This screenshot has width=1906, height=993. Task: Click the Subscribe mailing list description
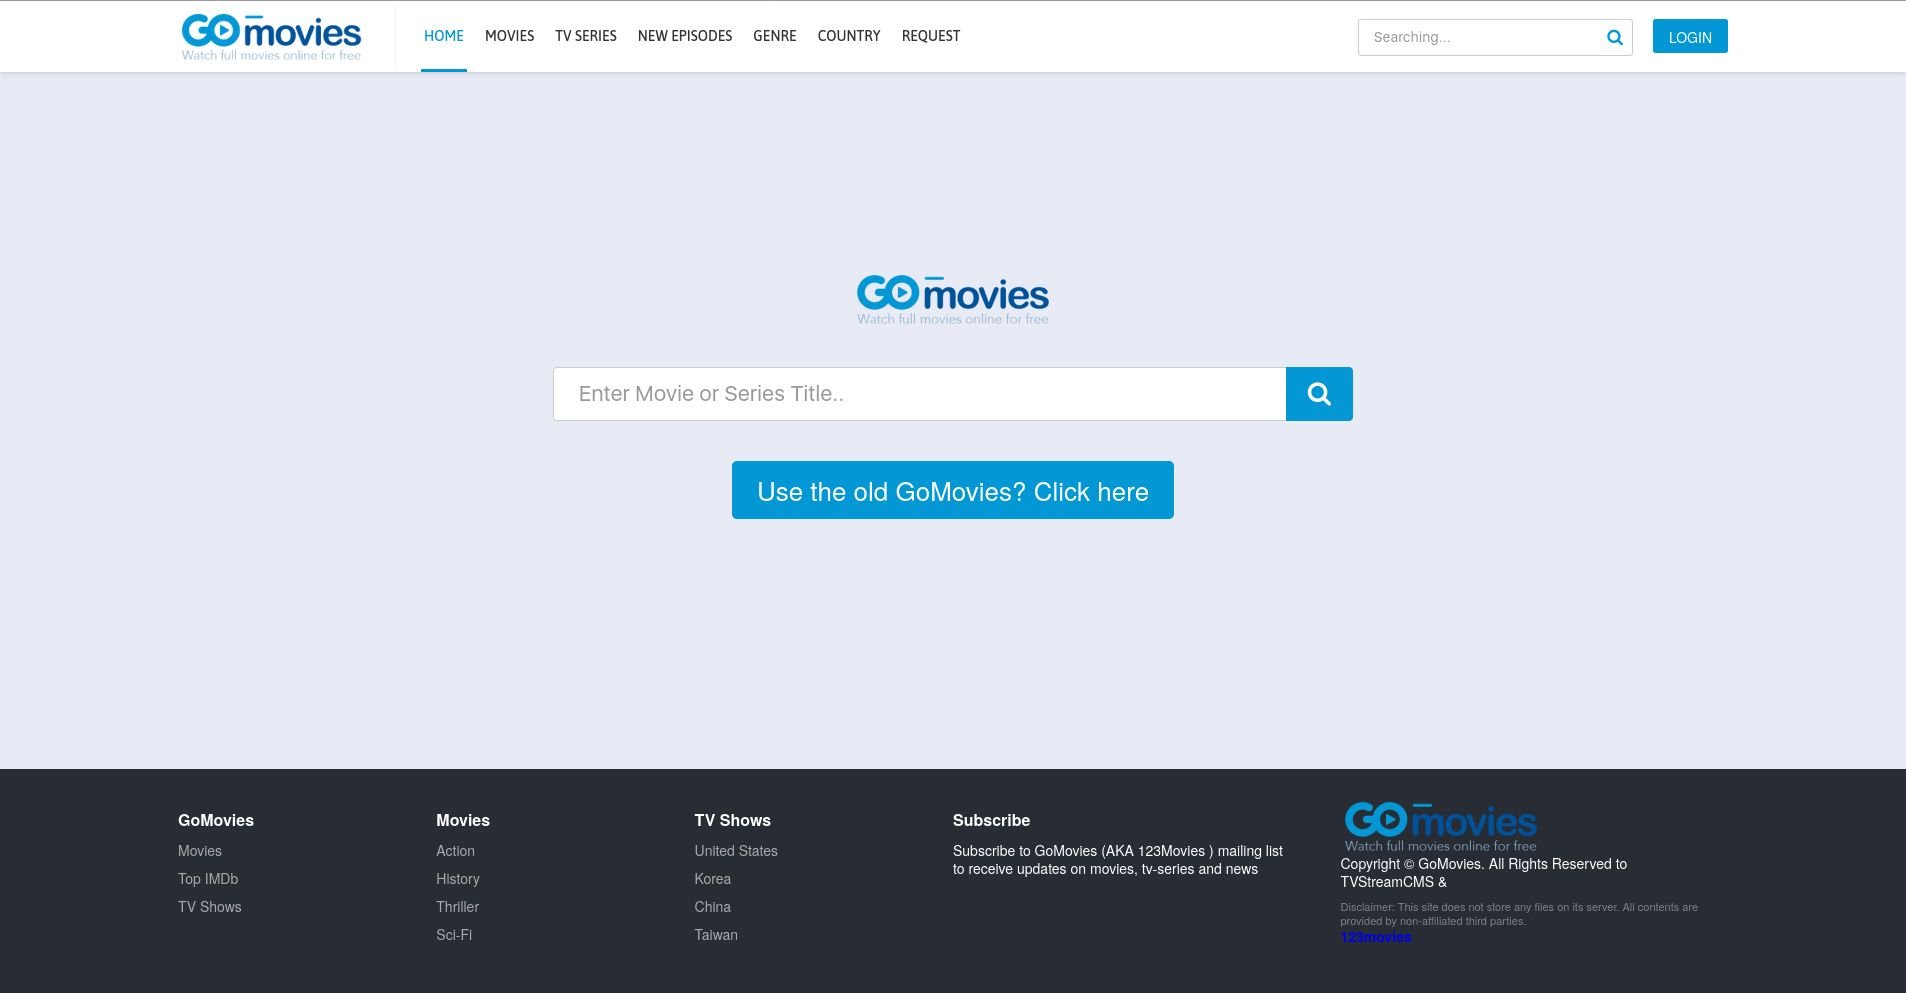click(1118, 860)
